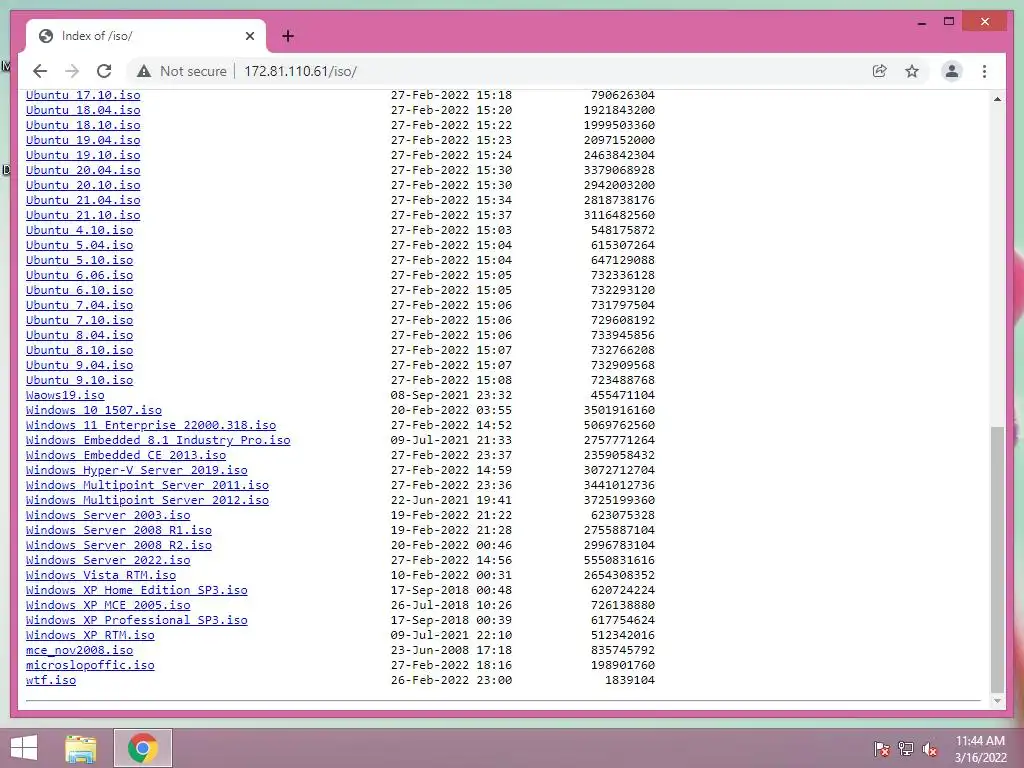Click file size 5550831616
This screenshot has height=768, width=1024.
point(619,560)
